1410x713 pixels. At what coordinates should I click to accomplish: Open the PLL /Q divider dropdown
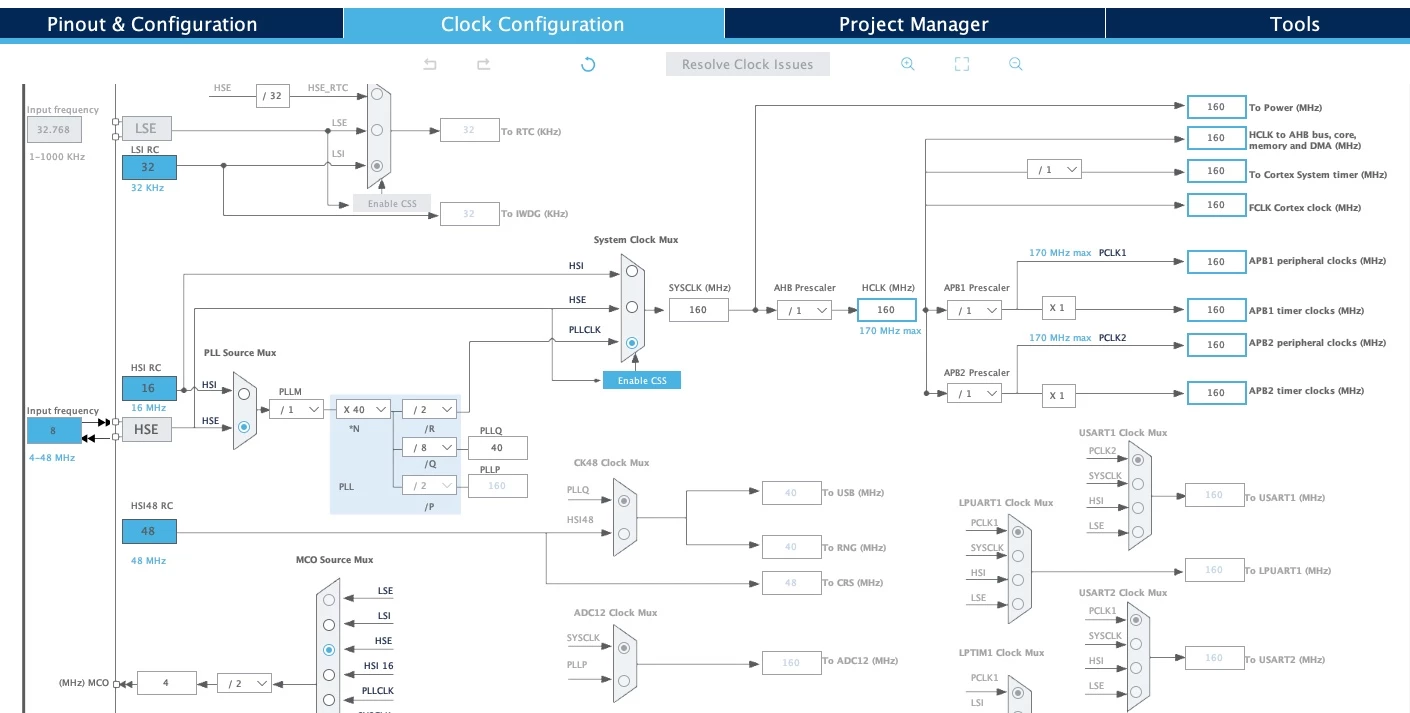coord(430,448)
